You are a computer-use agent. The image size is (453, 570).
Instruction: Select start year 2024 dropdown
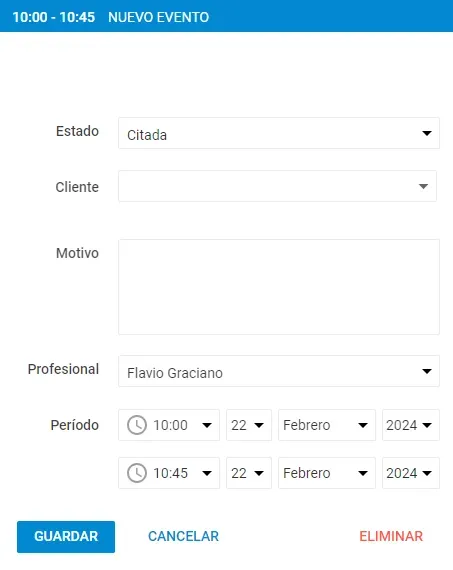[411, 425]
